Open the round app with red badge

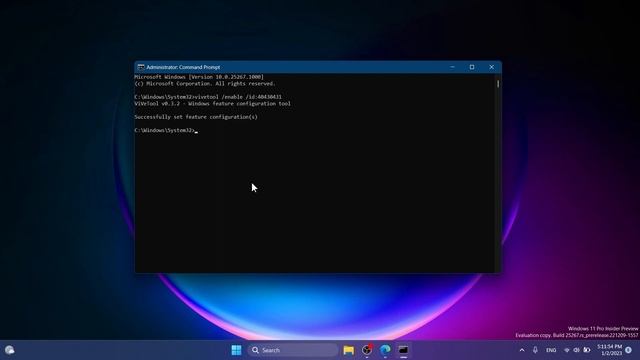[x=367, y=350]
